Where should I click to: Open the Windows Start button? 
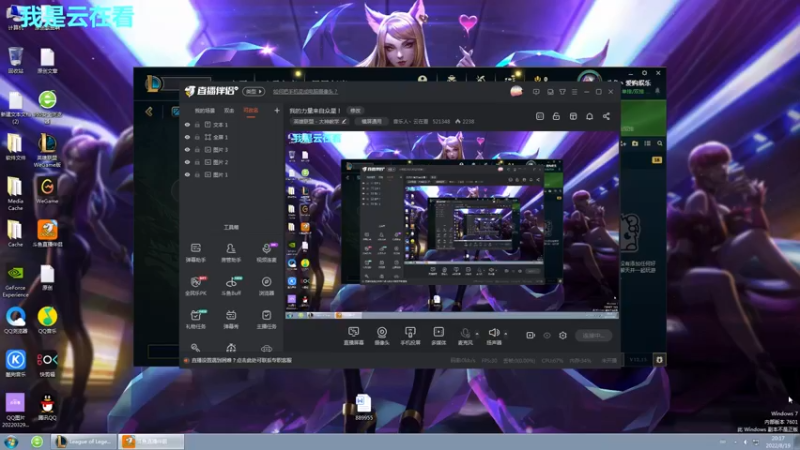click(x=11, y=441)
